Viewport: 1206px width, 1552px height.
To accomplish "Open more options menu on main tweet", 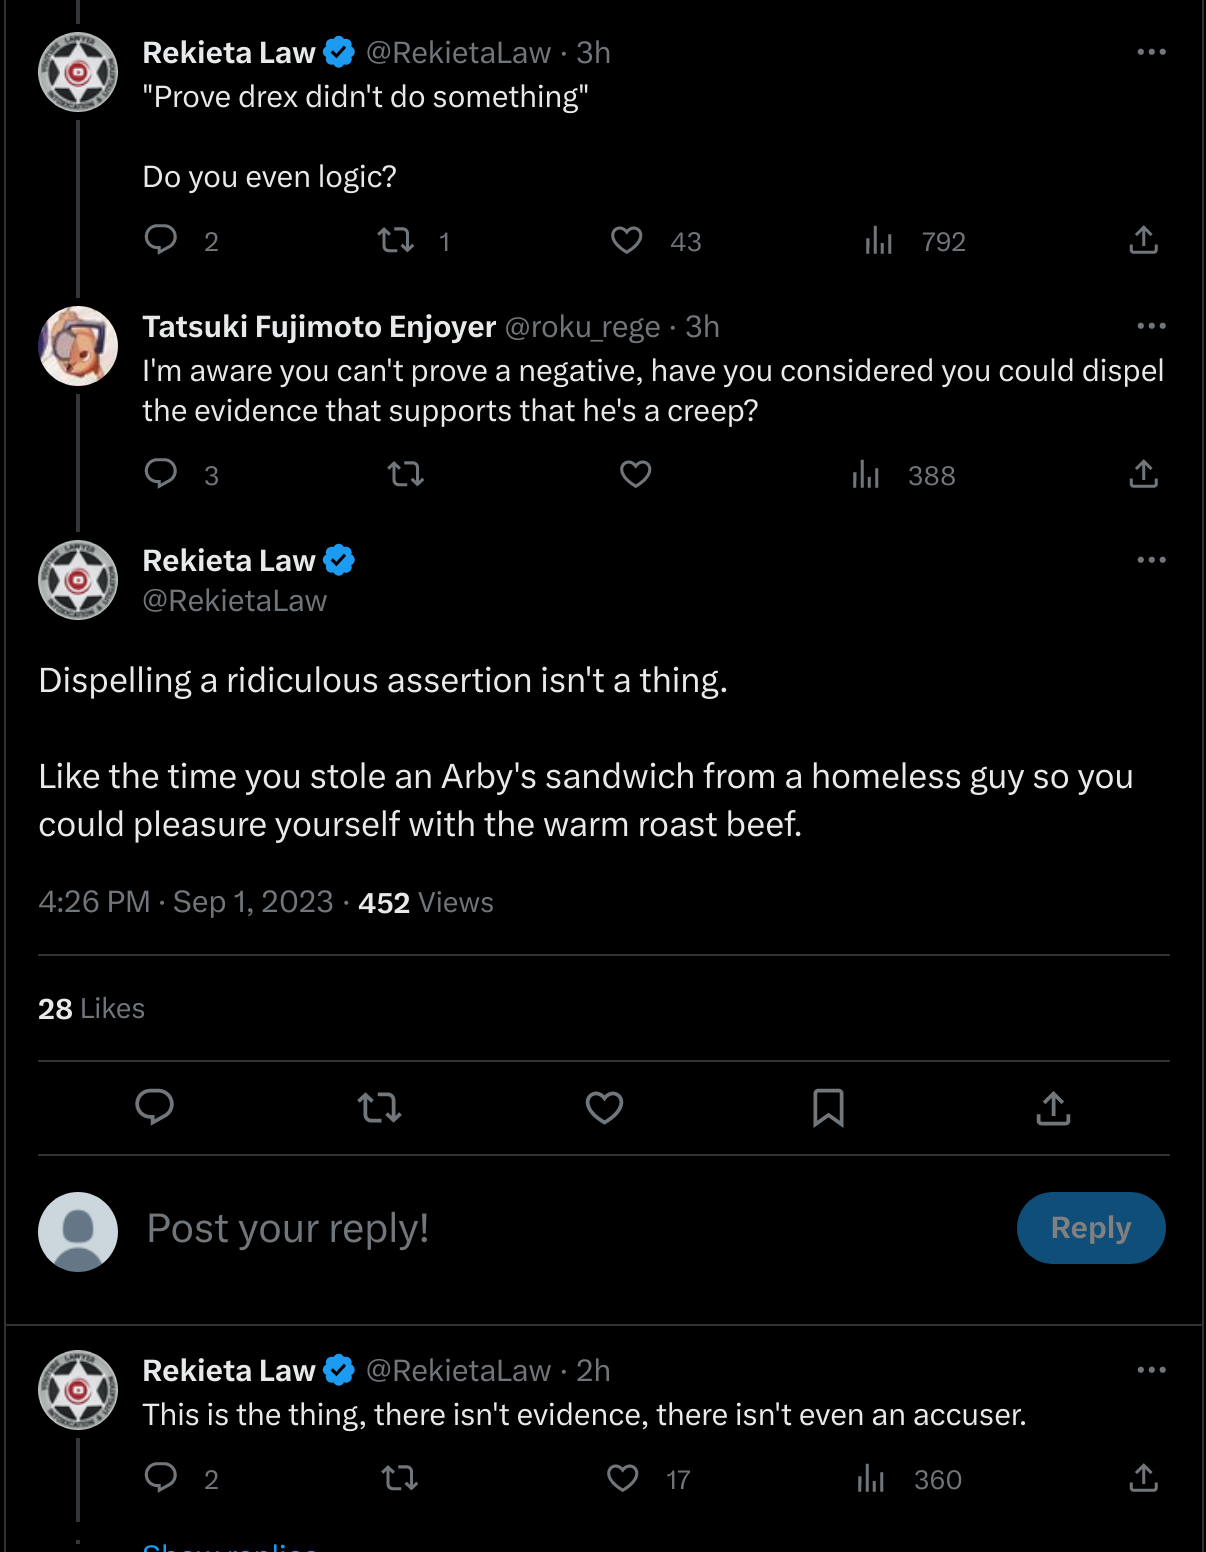I will click(x=1151, y=560).
